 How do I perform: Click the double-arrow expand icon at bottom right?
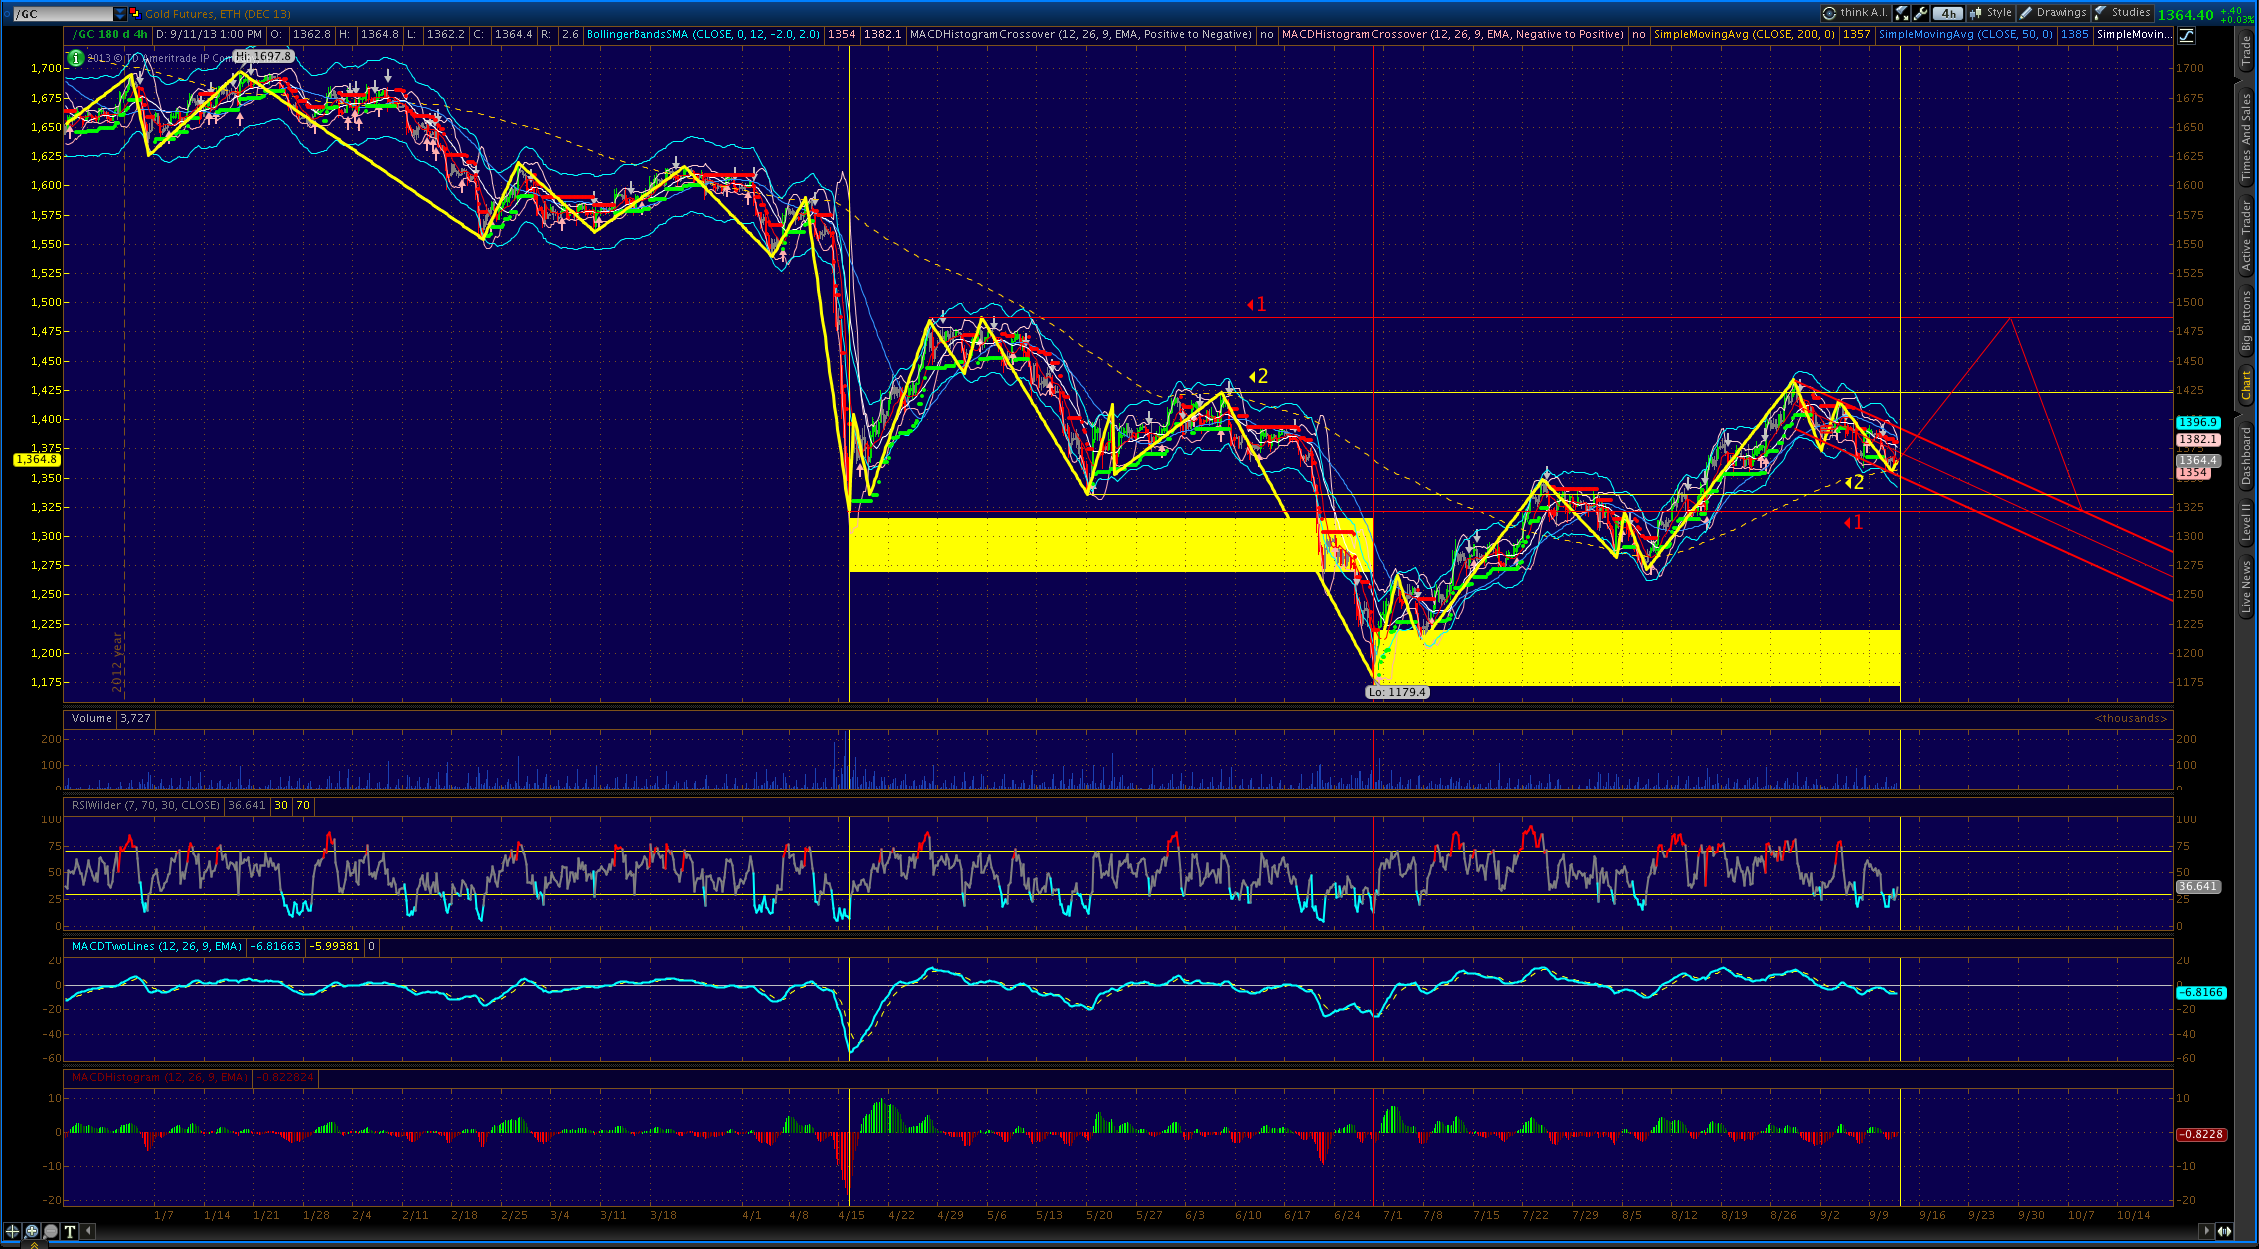[2224, 1231]
